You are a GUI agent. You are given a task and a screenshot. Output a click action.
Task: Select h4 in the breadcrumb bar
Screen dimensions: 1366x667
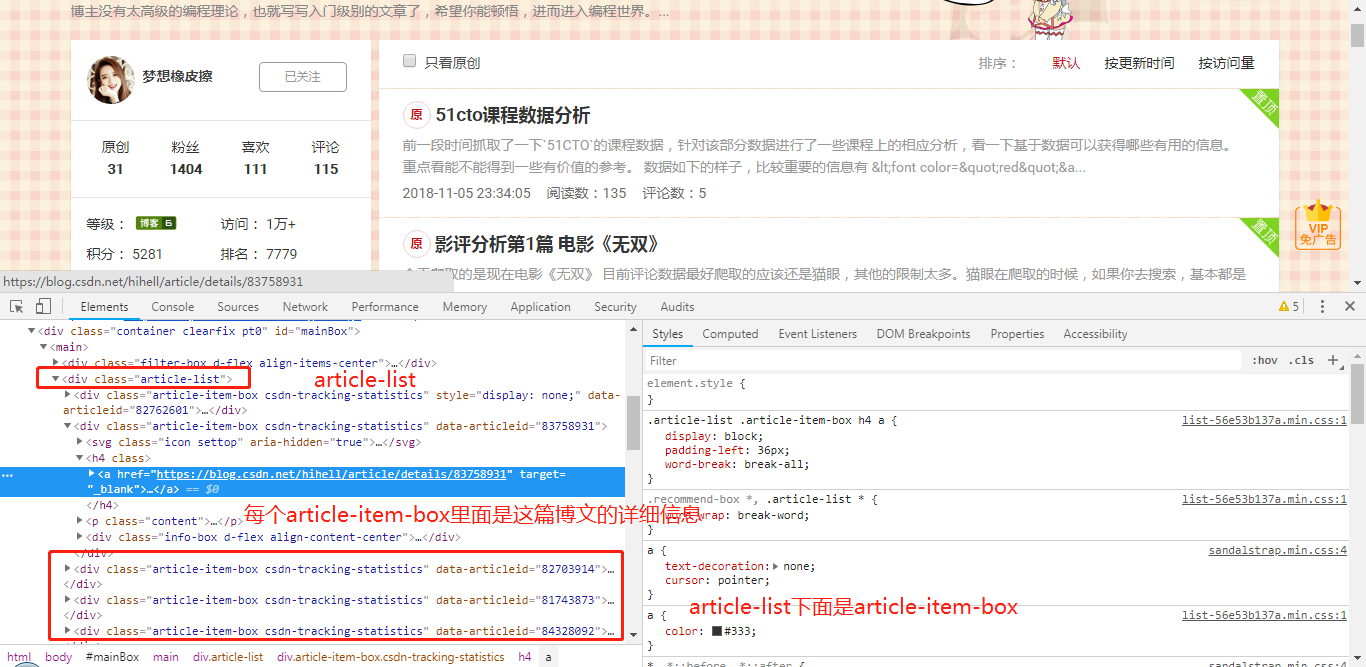[524, 657]
